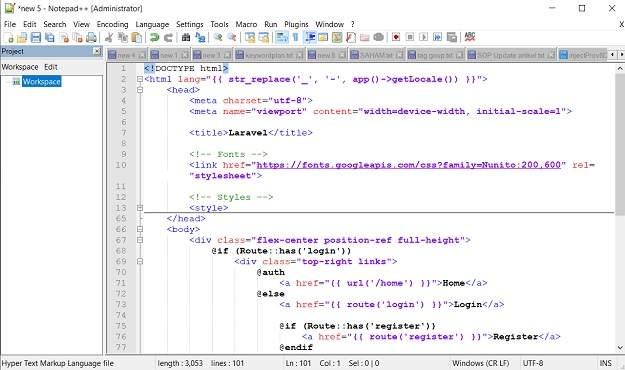
Task: Click the ABC spell check icon
Action: 470,37
